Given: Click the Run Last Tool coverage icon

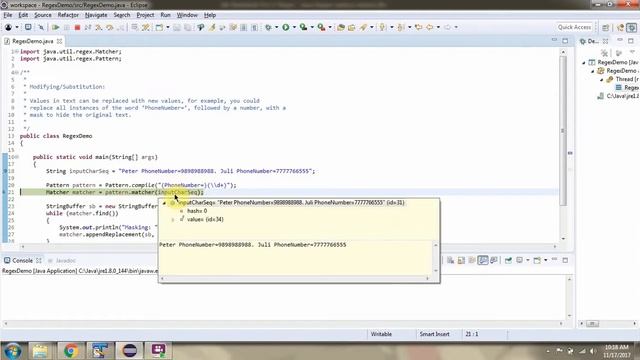Looking at the screenshot, I should (303, 27).
